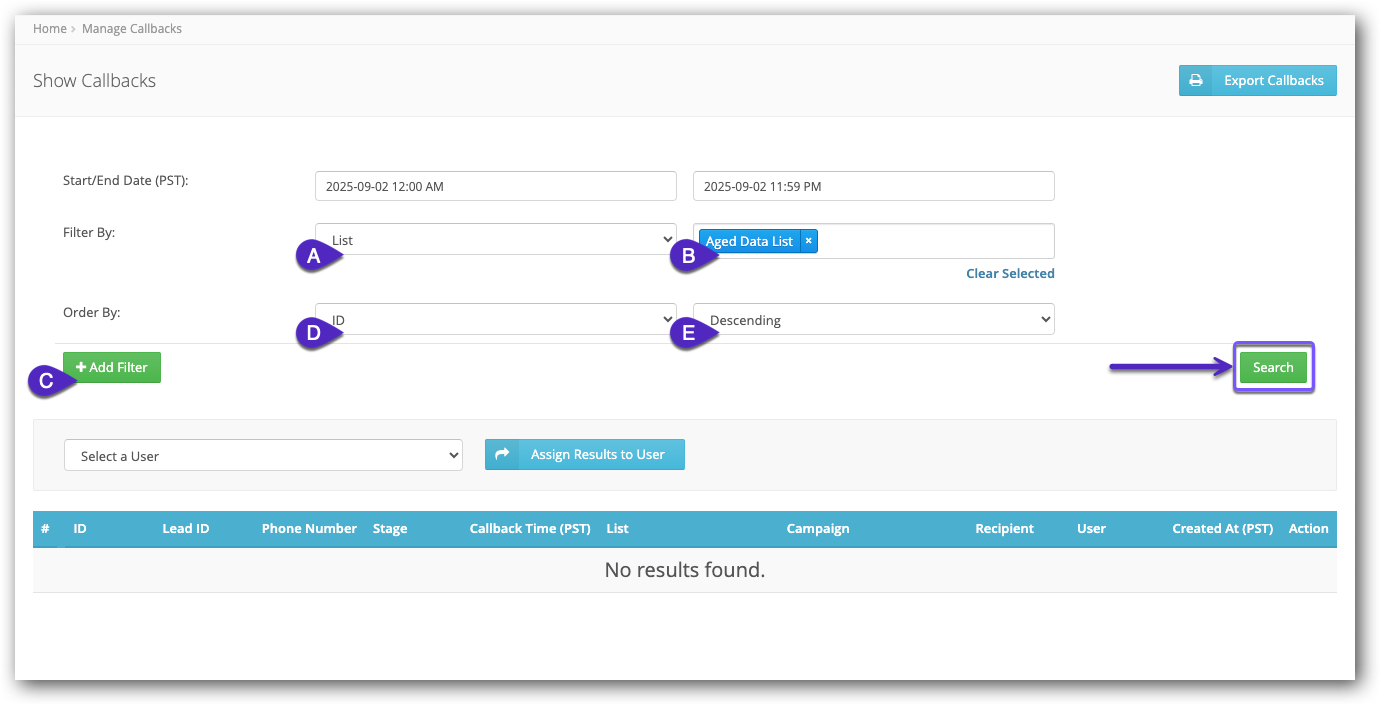Sort by Created At (PST) column
Viewport: 1380px width, 705px height.
tap(1222, 529)
